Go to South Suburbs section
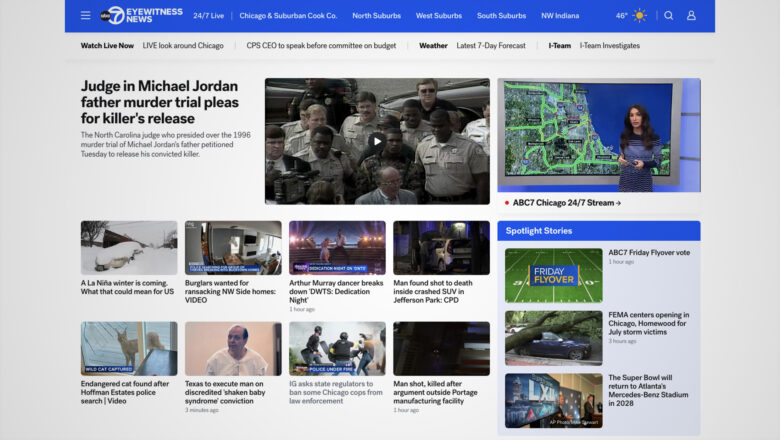This screenshot has height=440, width=780. 501,15
